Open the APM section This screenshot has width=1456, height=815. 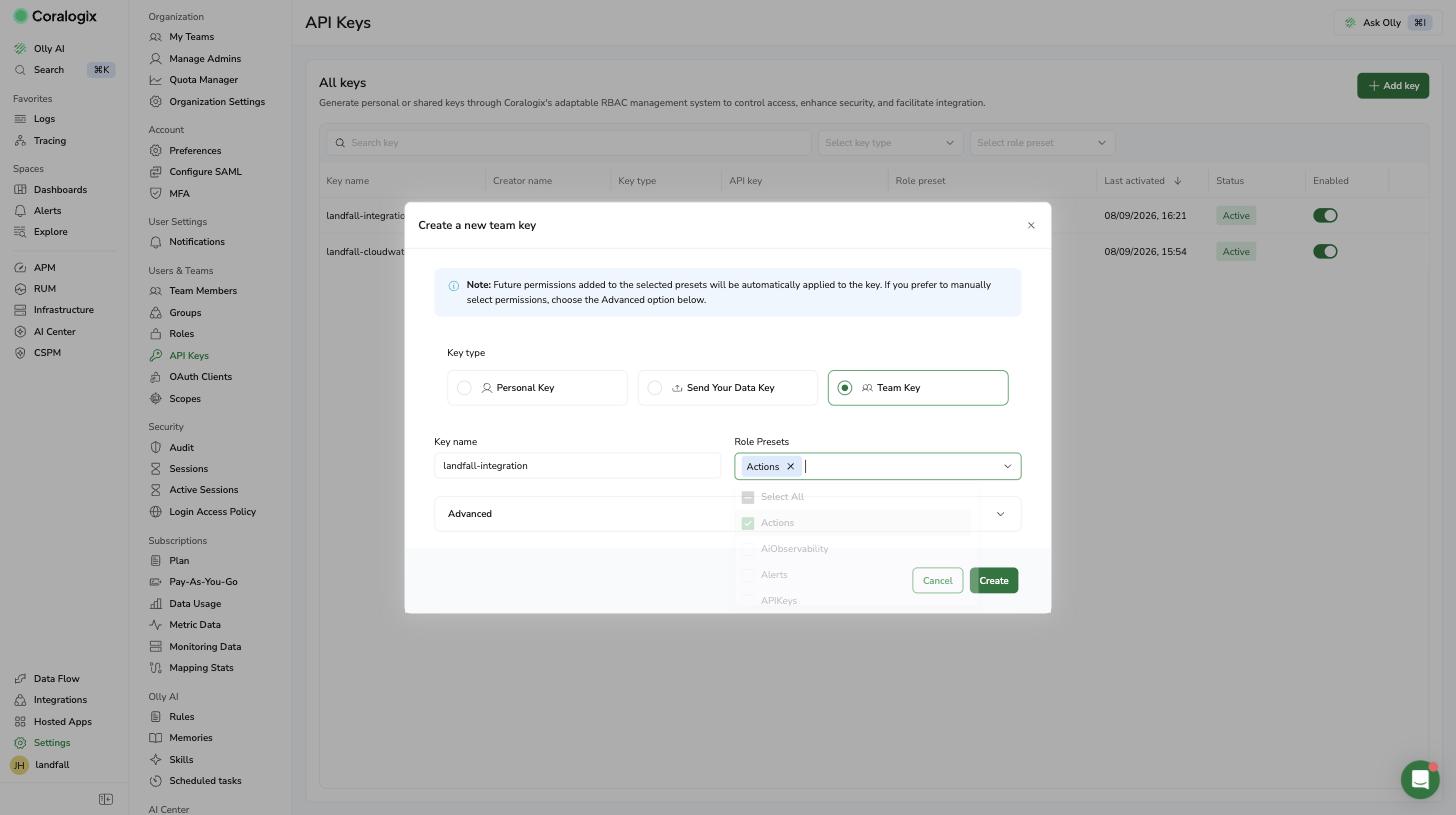pyautogui.click(x=36, y=268)
